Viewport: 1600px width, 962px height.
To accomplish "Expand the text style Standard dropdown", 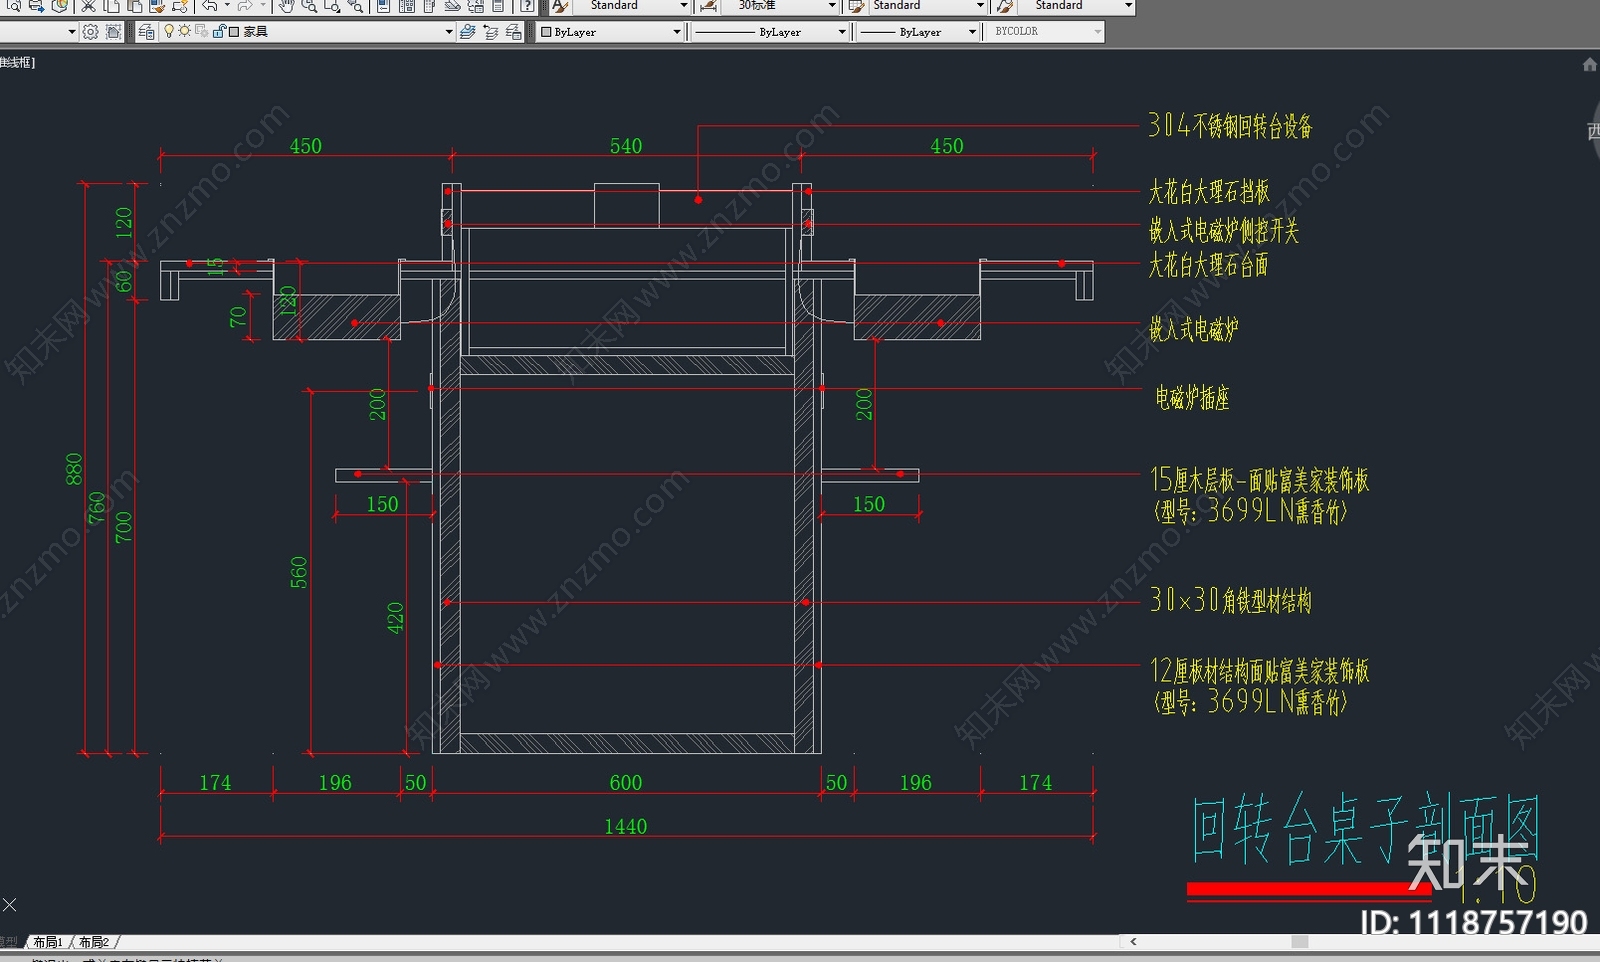I will [x=683, y=6].
